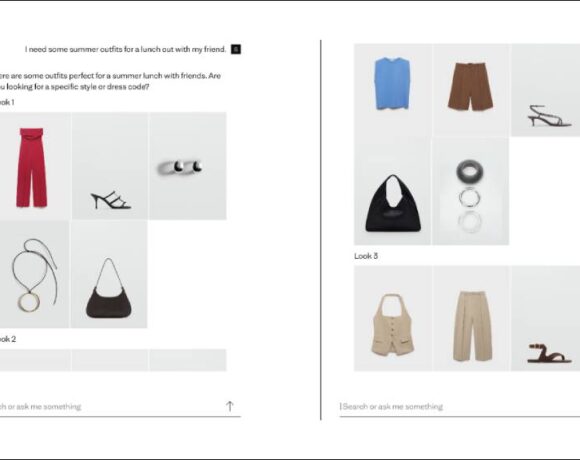The height and width of the screenshot is (460, 580).
Task: Open the set of bangle bracelets
Action: click(471, 191)
